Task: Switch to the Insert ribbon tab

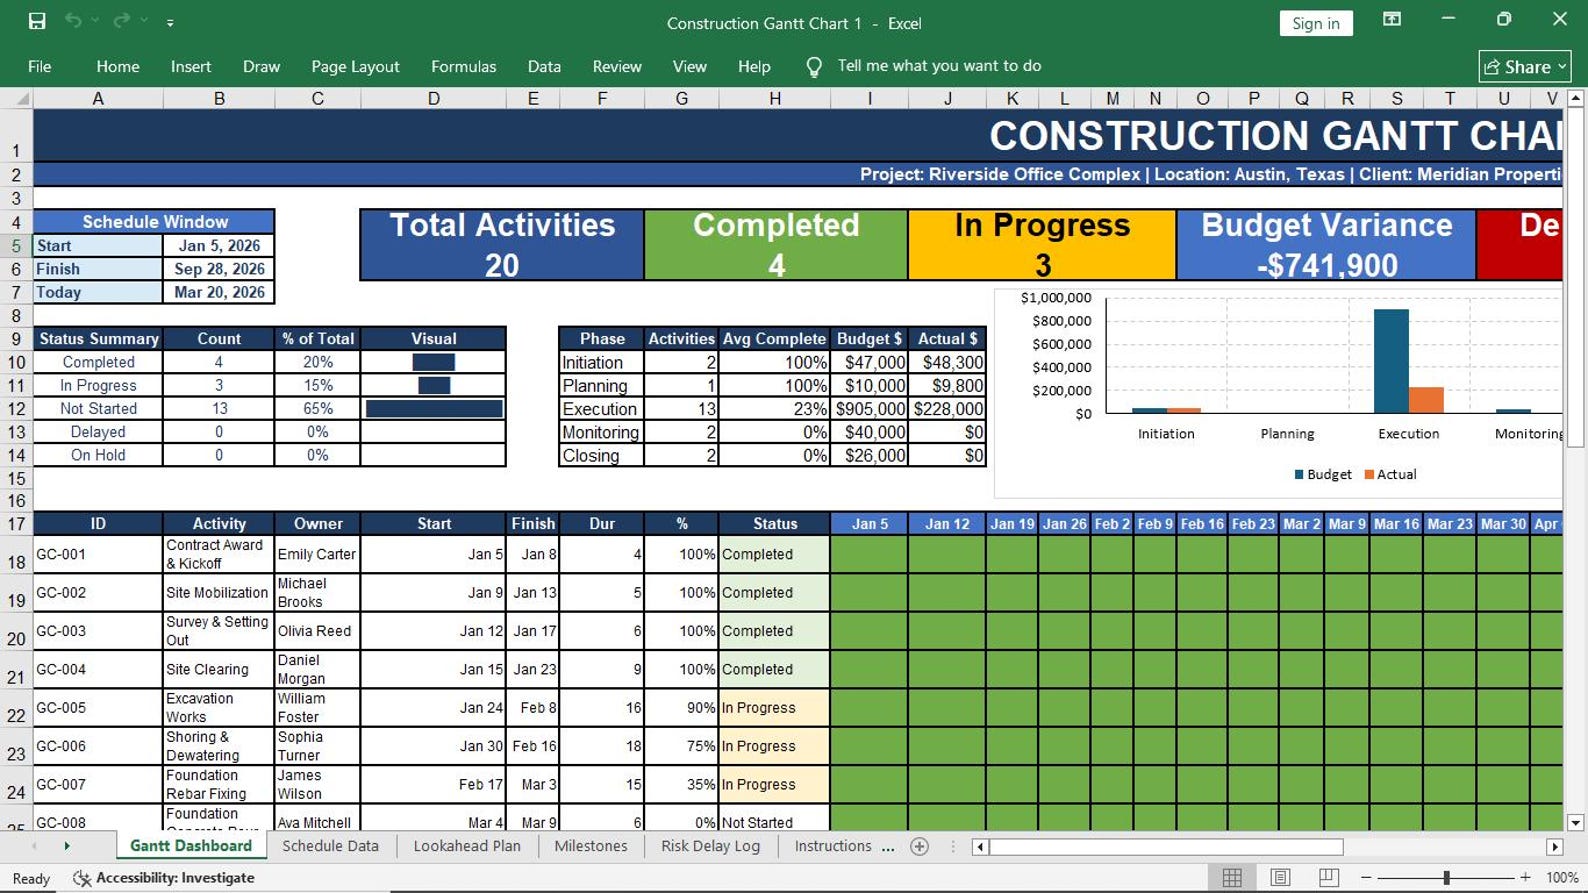Action: [x=191, y=66]
